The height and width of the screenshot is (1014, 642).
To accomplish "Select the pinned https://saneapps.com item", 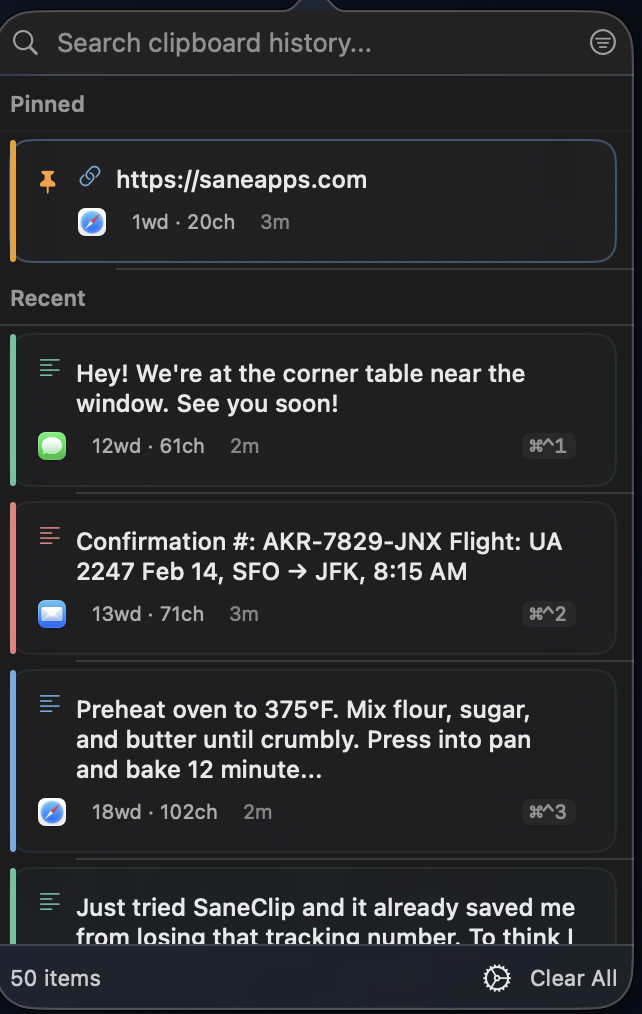I will [x=314, y=201].
